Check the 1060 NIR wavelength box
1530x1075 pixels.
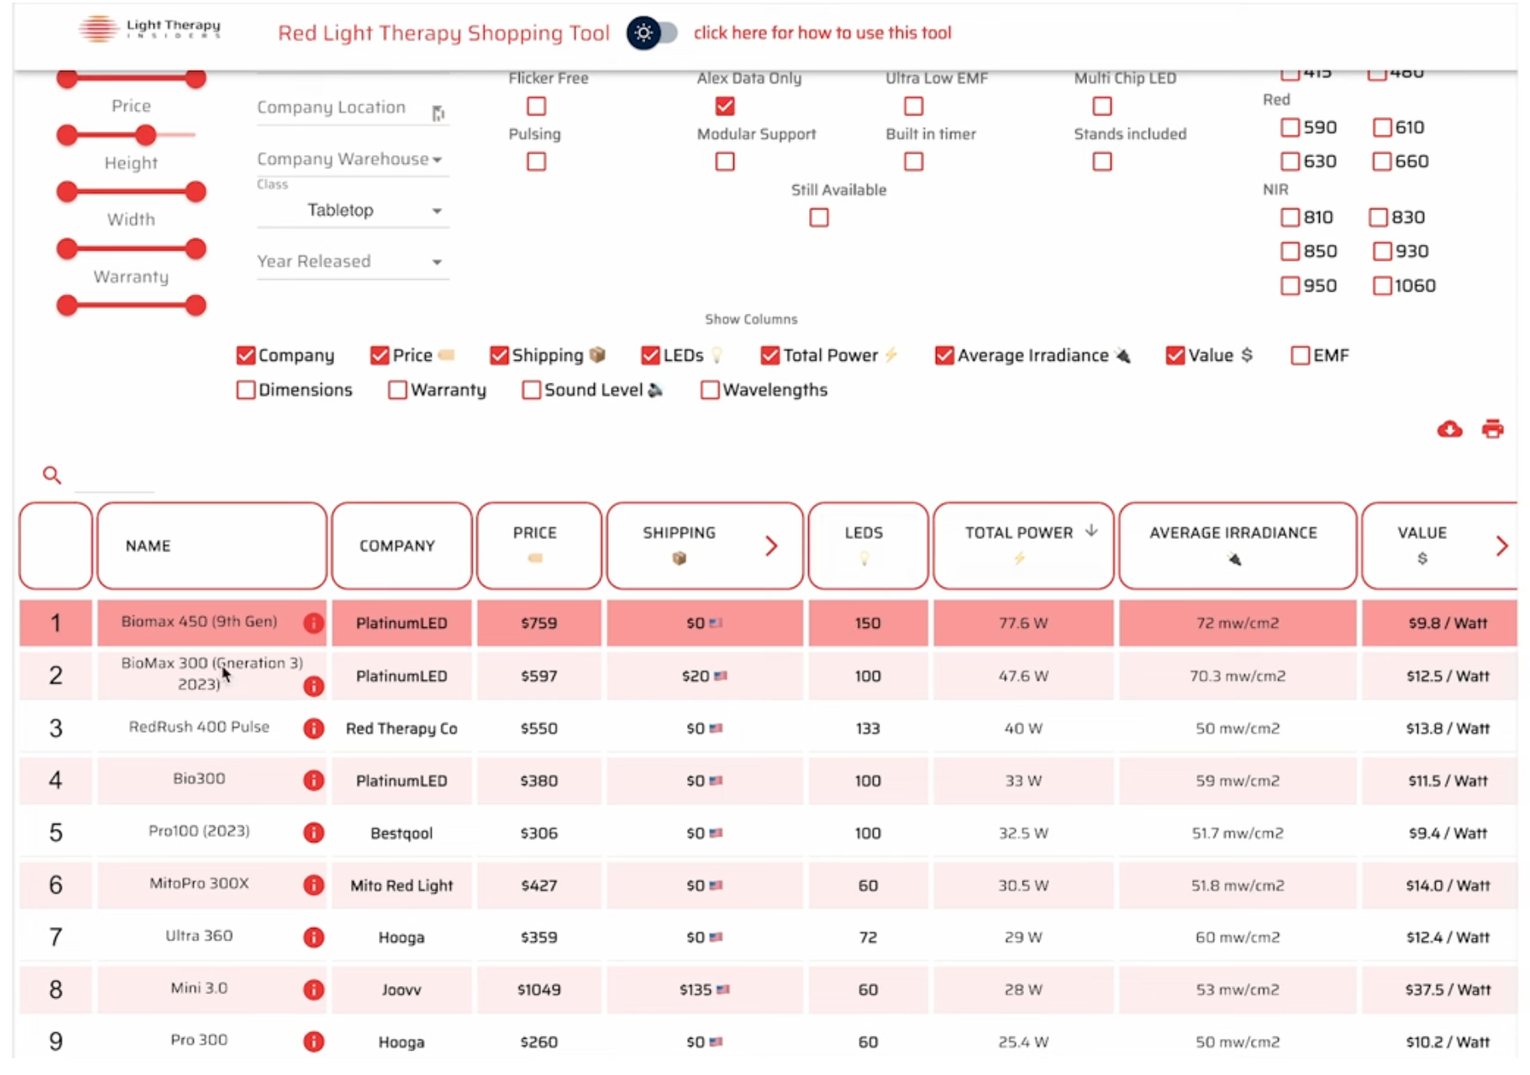pos(1382,286)
